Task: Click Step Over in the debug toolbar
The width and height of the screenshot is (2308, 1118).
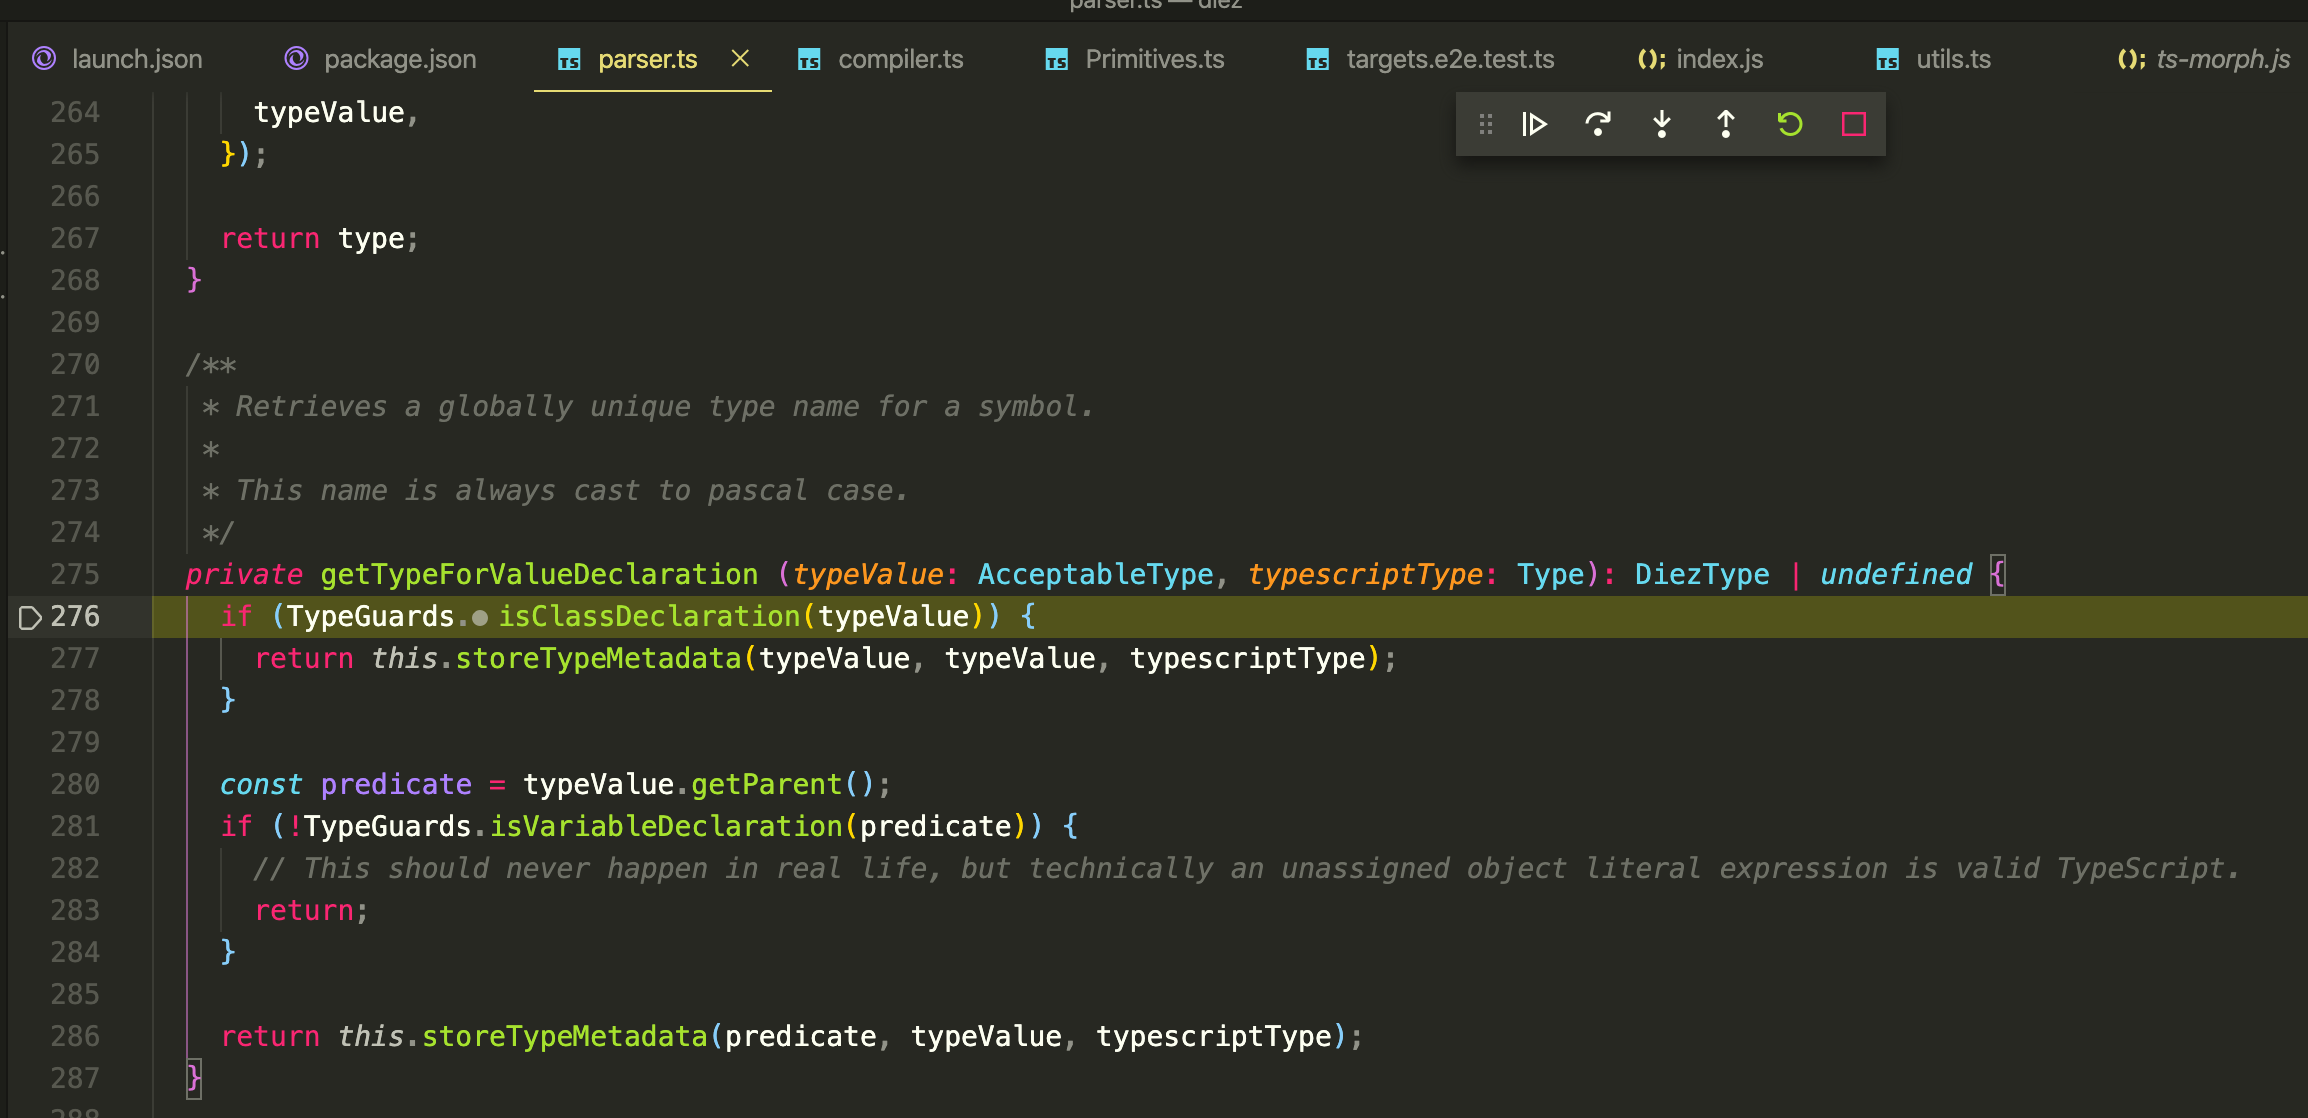Action: click(1597, 124)
